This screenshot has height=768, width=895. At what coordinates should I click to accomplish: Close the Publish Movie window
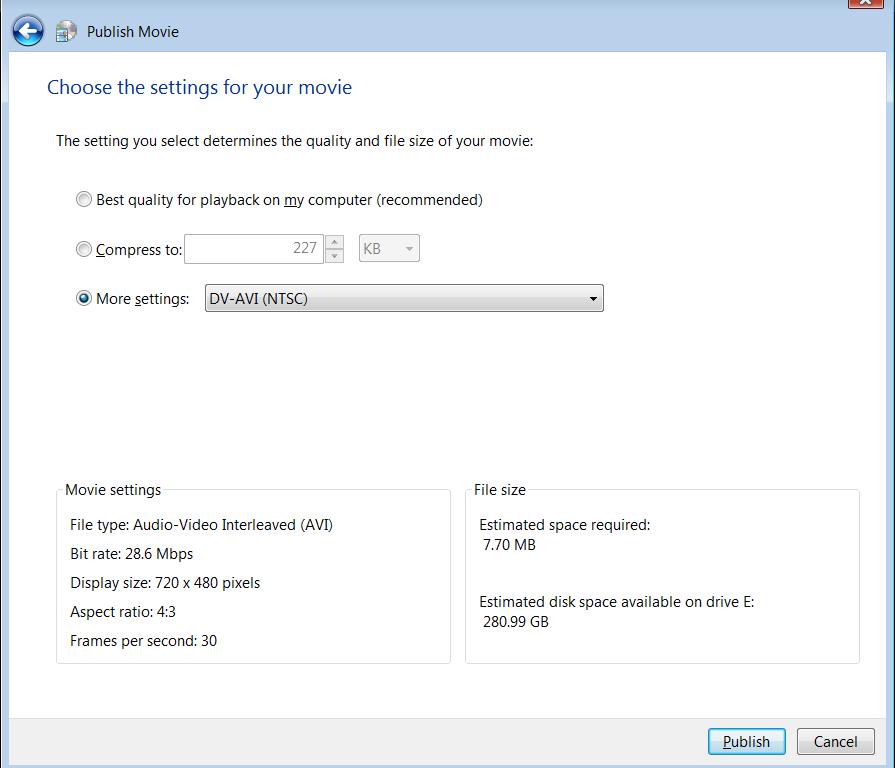[865, 3]
